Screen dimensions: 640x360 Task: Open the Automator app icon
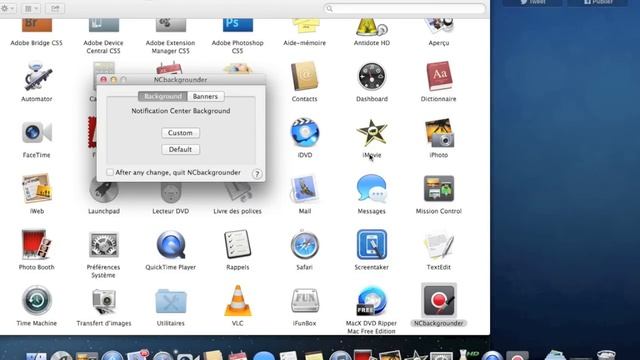point(37,77)
